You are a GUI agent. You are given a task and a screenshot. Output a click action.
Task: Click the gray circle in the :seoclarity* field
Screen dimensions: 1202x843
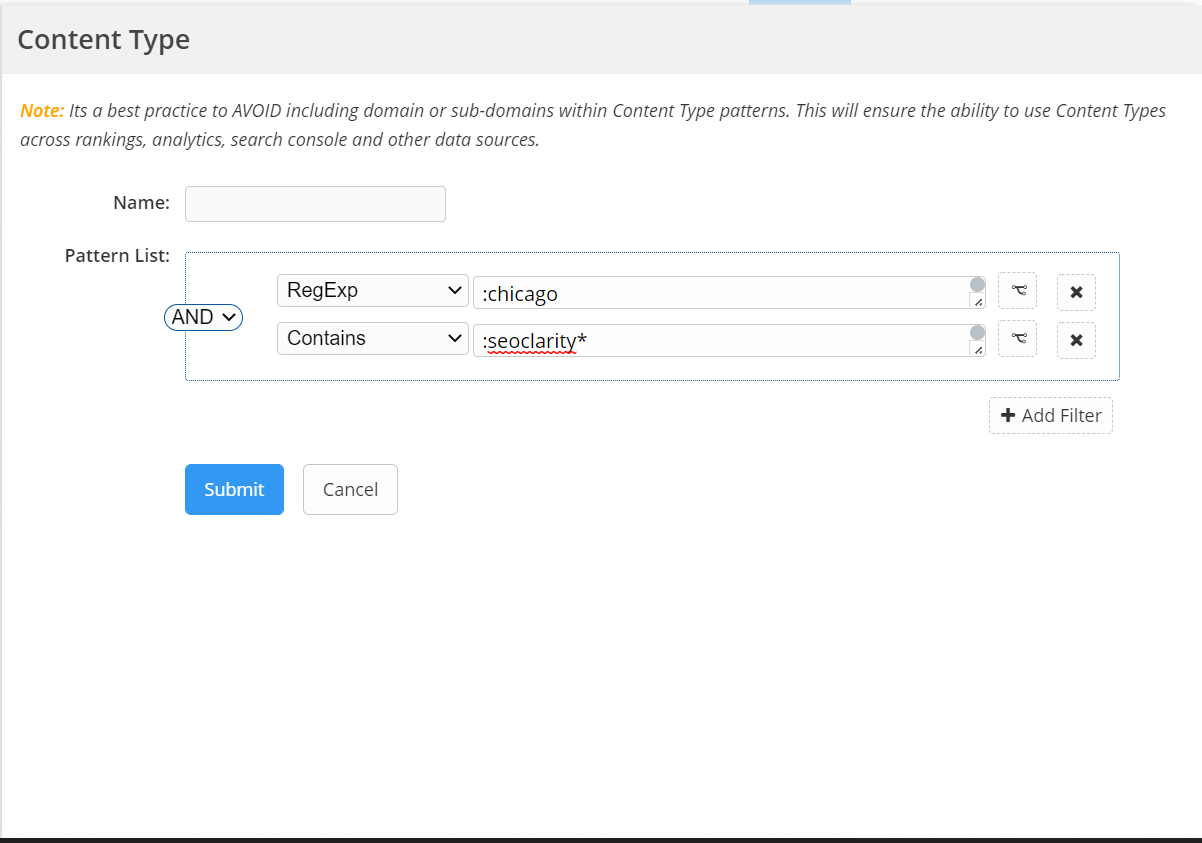977,333
